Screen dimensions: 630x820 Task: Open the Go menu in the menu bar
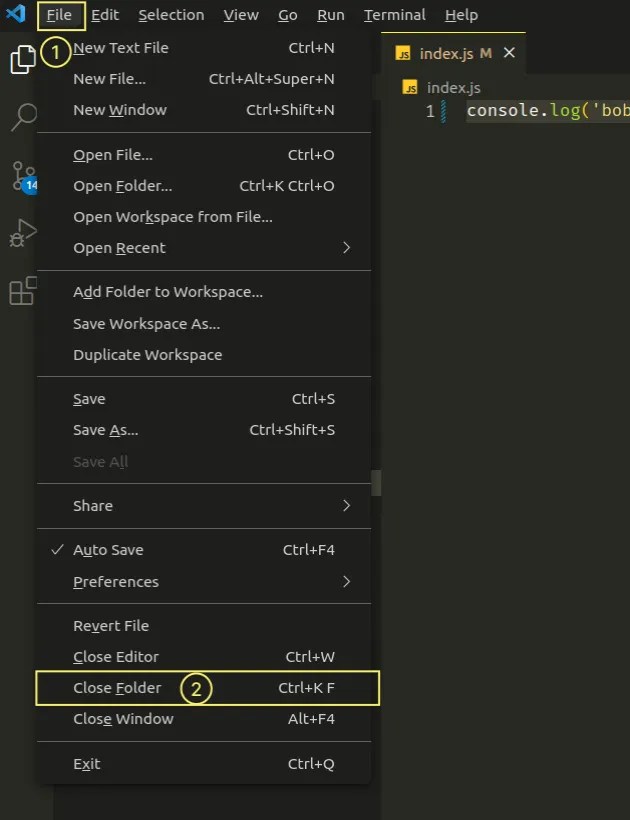(x=287, y=14)
